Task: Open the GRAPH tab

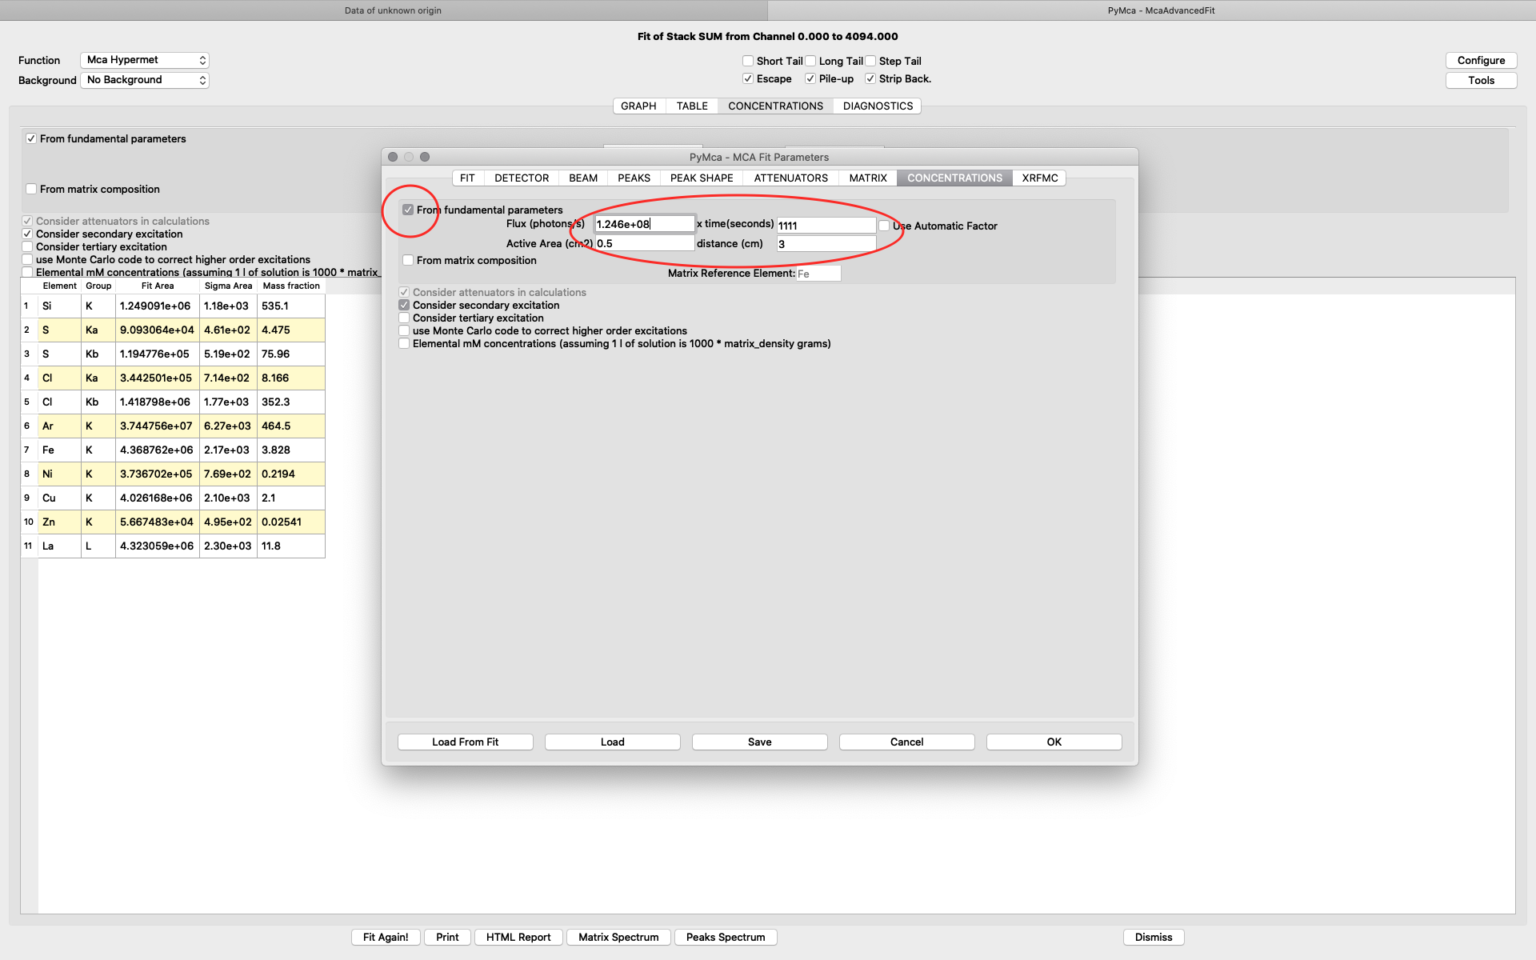Action: pos(638,106)
